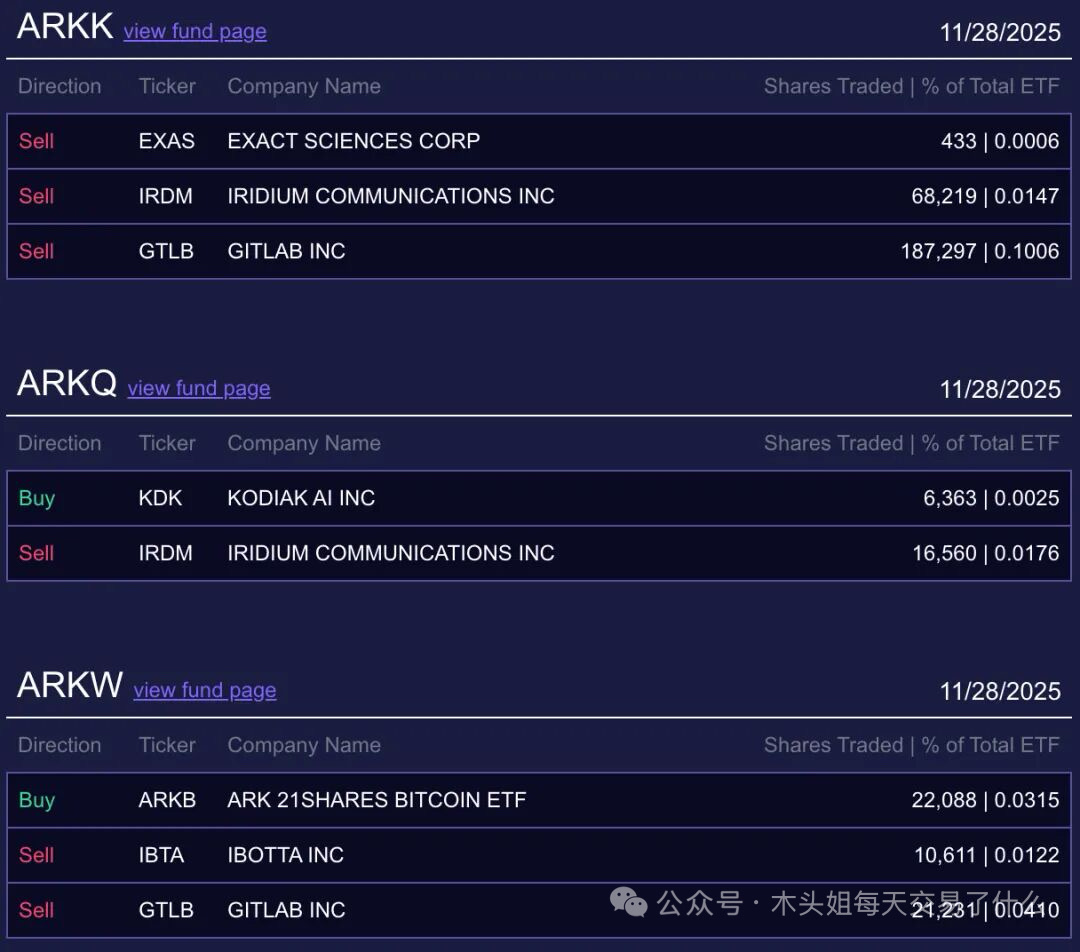Click the ARKQ fund heading
The height and width of the screenshot is (952, 1080).
(x=67, y=384)
